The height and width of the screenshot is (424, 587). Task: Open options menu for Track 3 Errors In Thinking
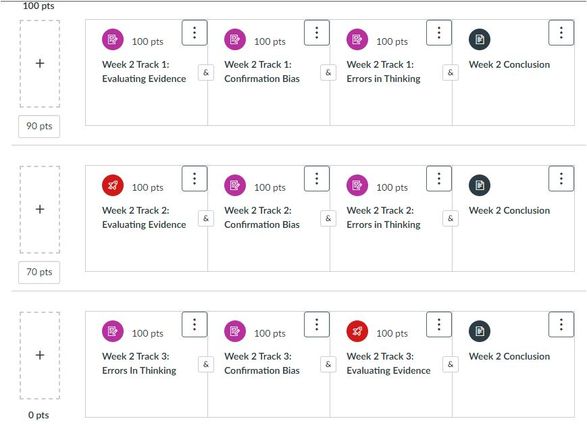point(194,324)
